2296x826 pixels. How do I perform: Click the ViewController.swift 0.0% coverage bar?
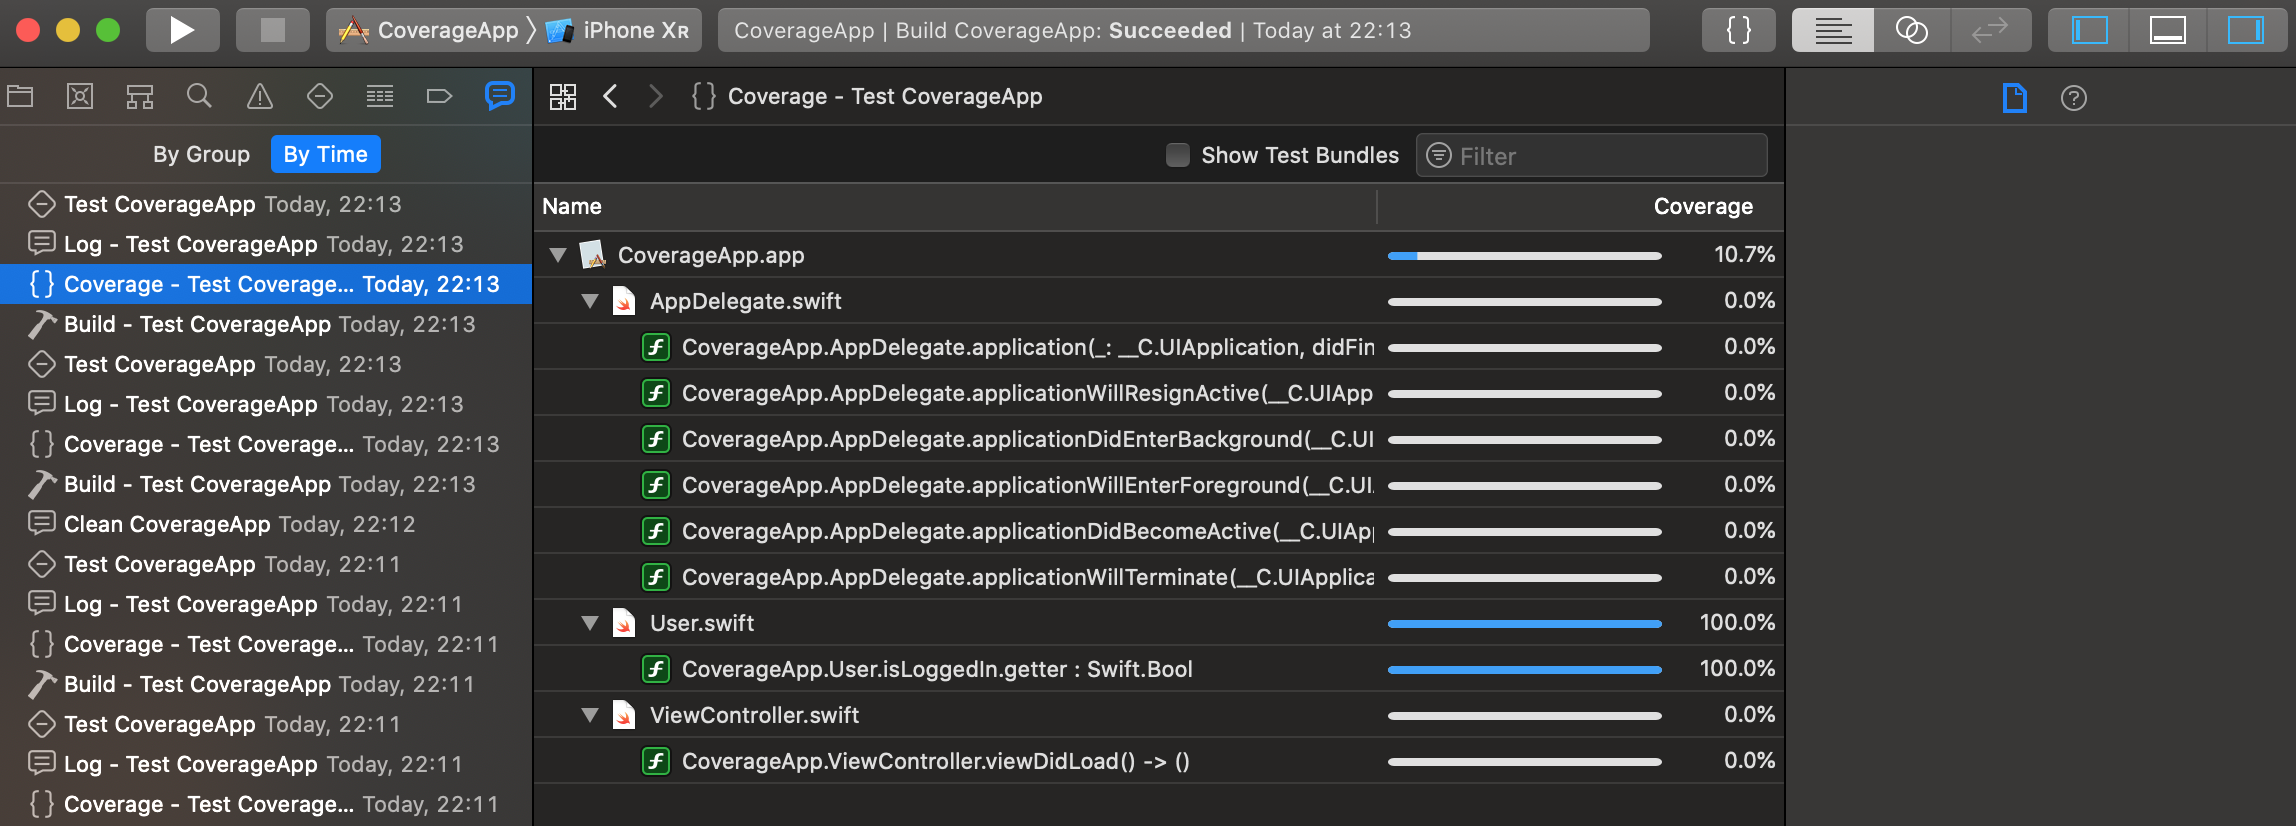1525,716
